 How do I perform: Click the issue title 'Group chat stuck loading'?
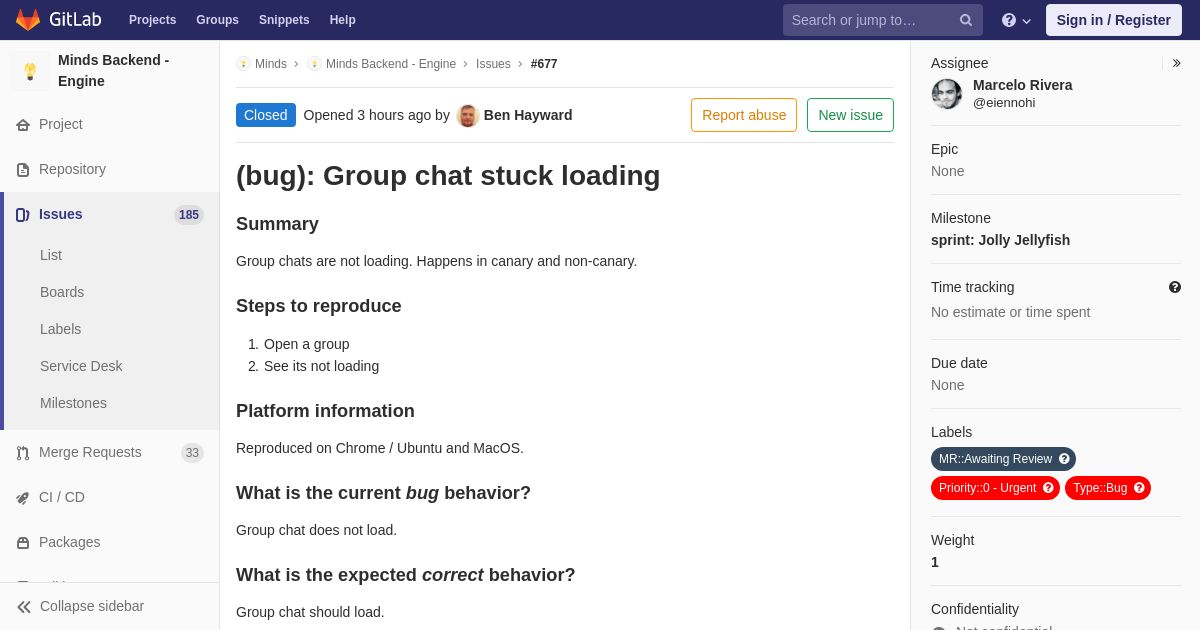click(x=448, y=176)
